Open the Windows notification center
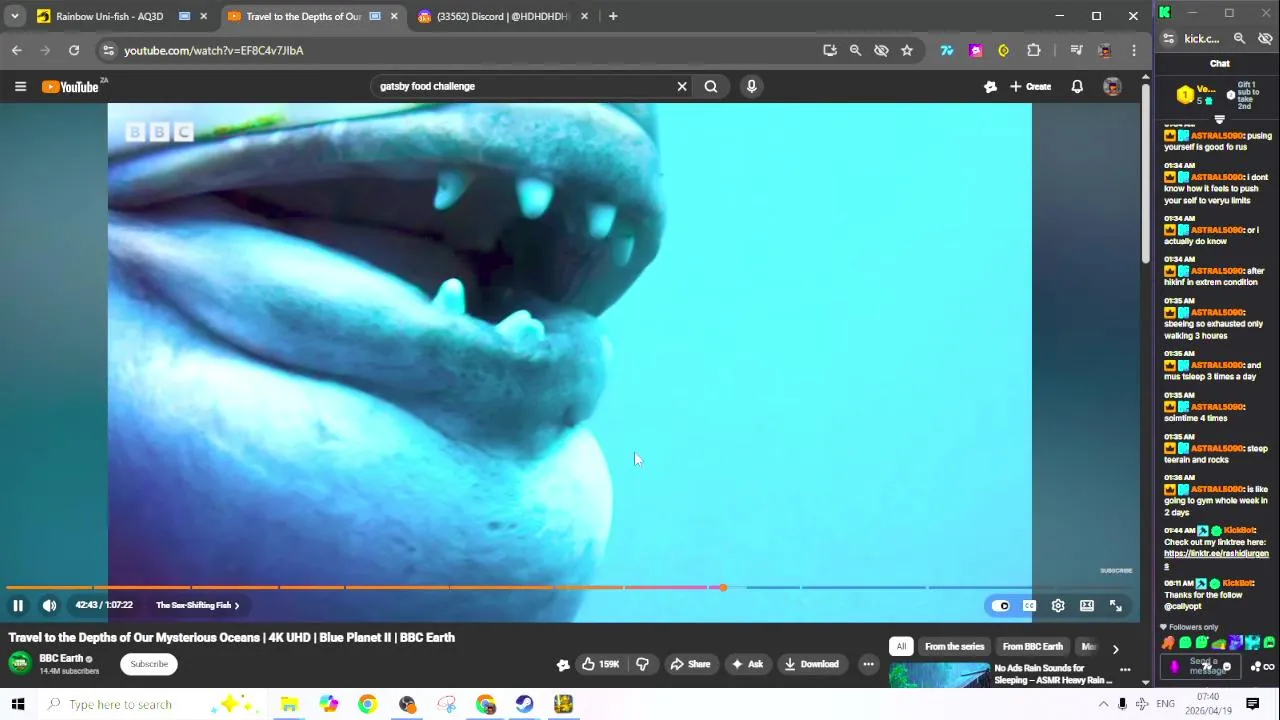The height and width of the screenshot is (720, 1280). (1252, 704)
